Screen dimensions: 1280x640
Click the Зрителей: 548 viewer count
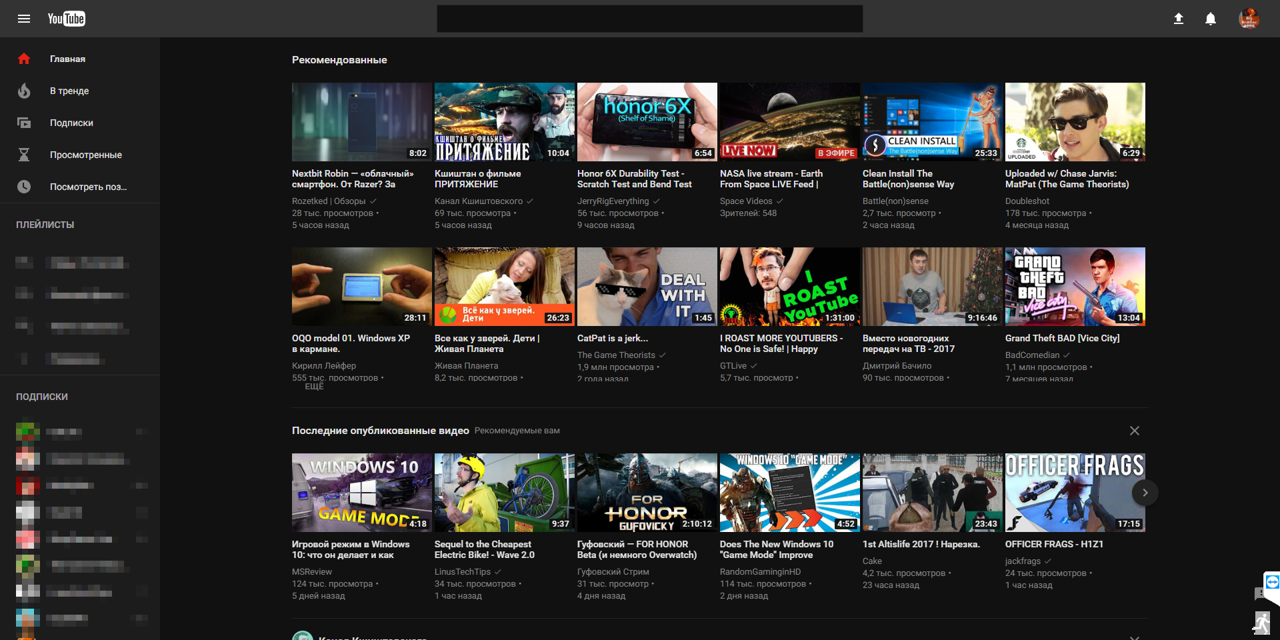click(748, 213)
